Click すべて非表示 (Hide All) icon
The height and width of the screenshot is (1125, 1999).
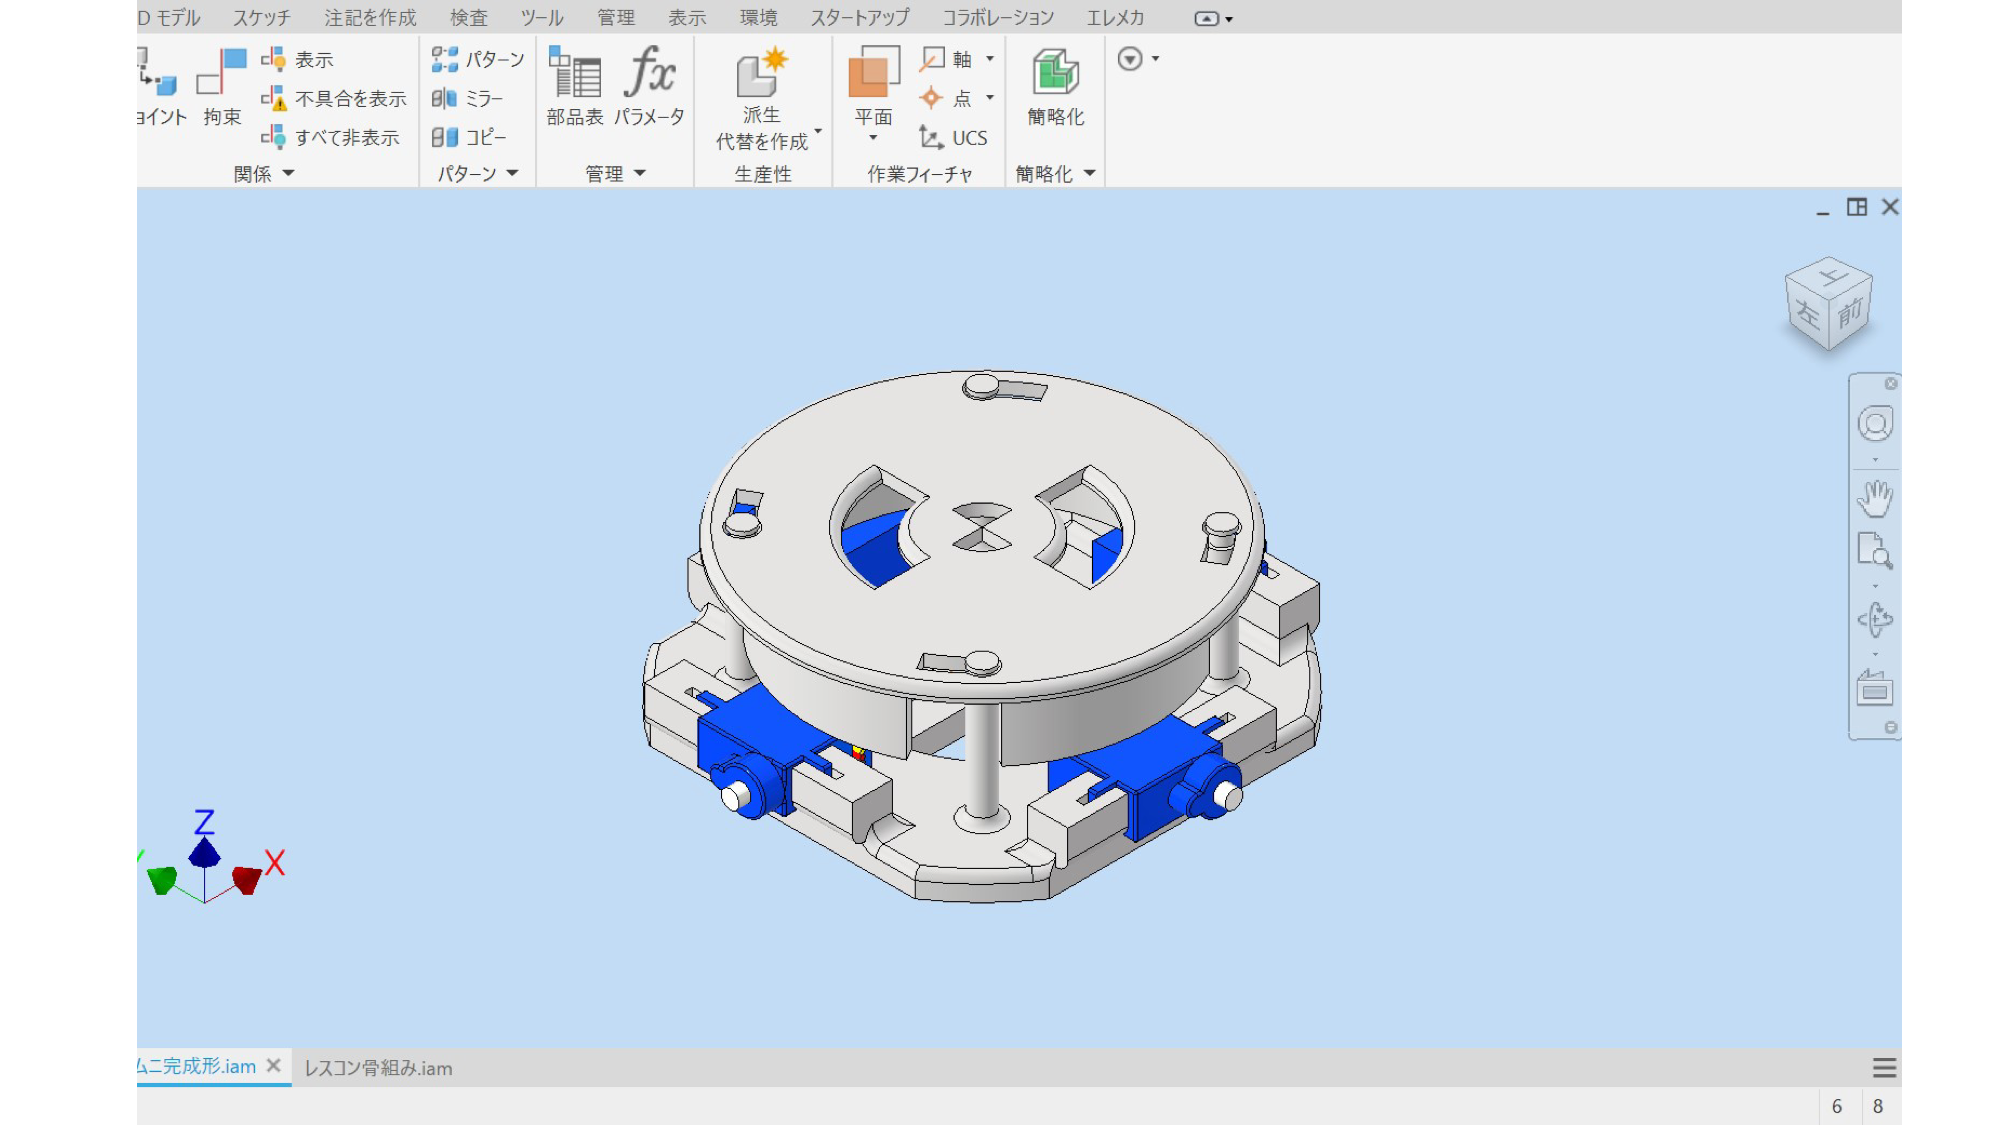273,137
